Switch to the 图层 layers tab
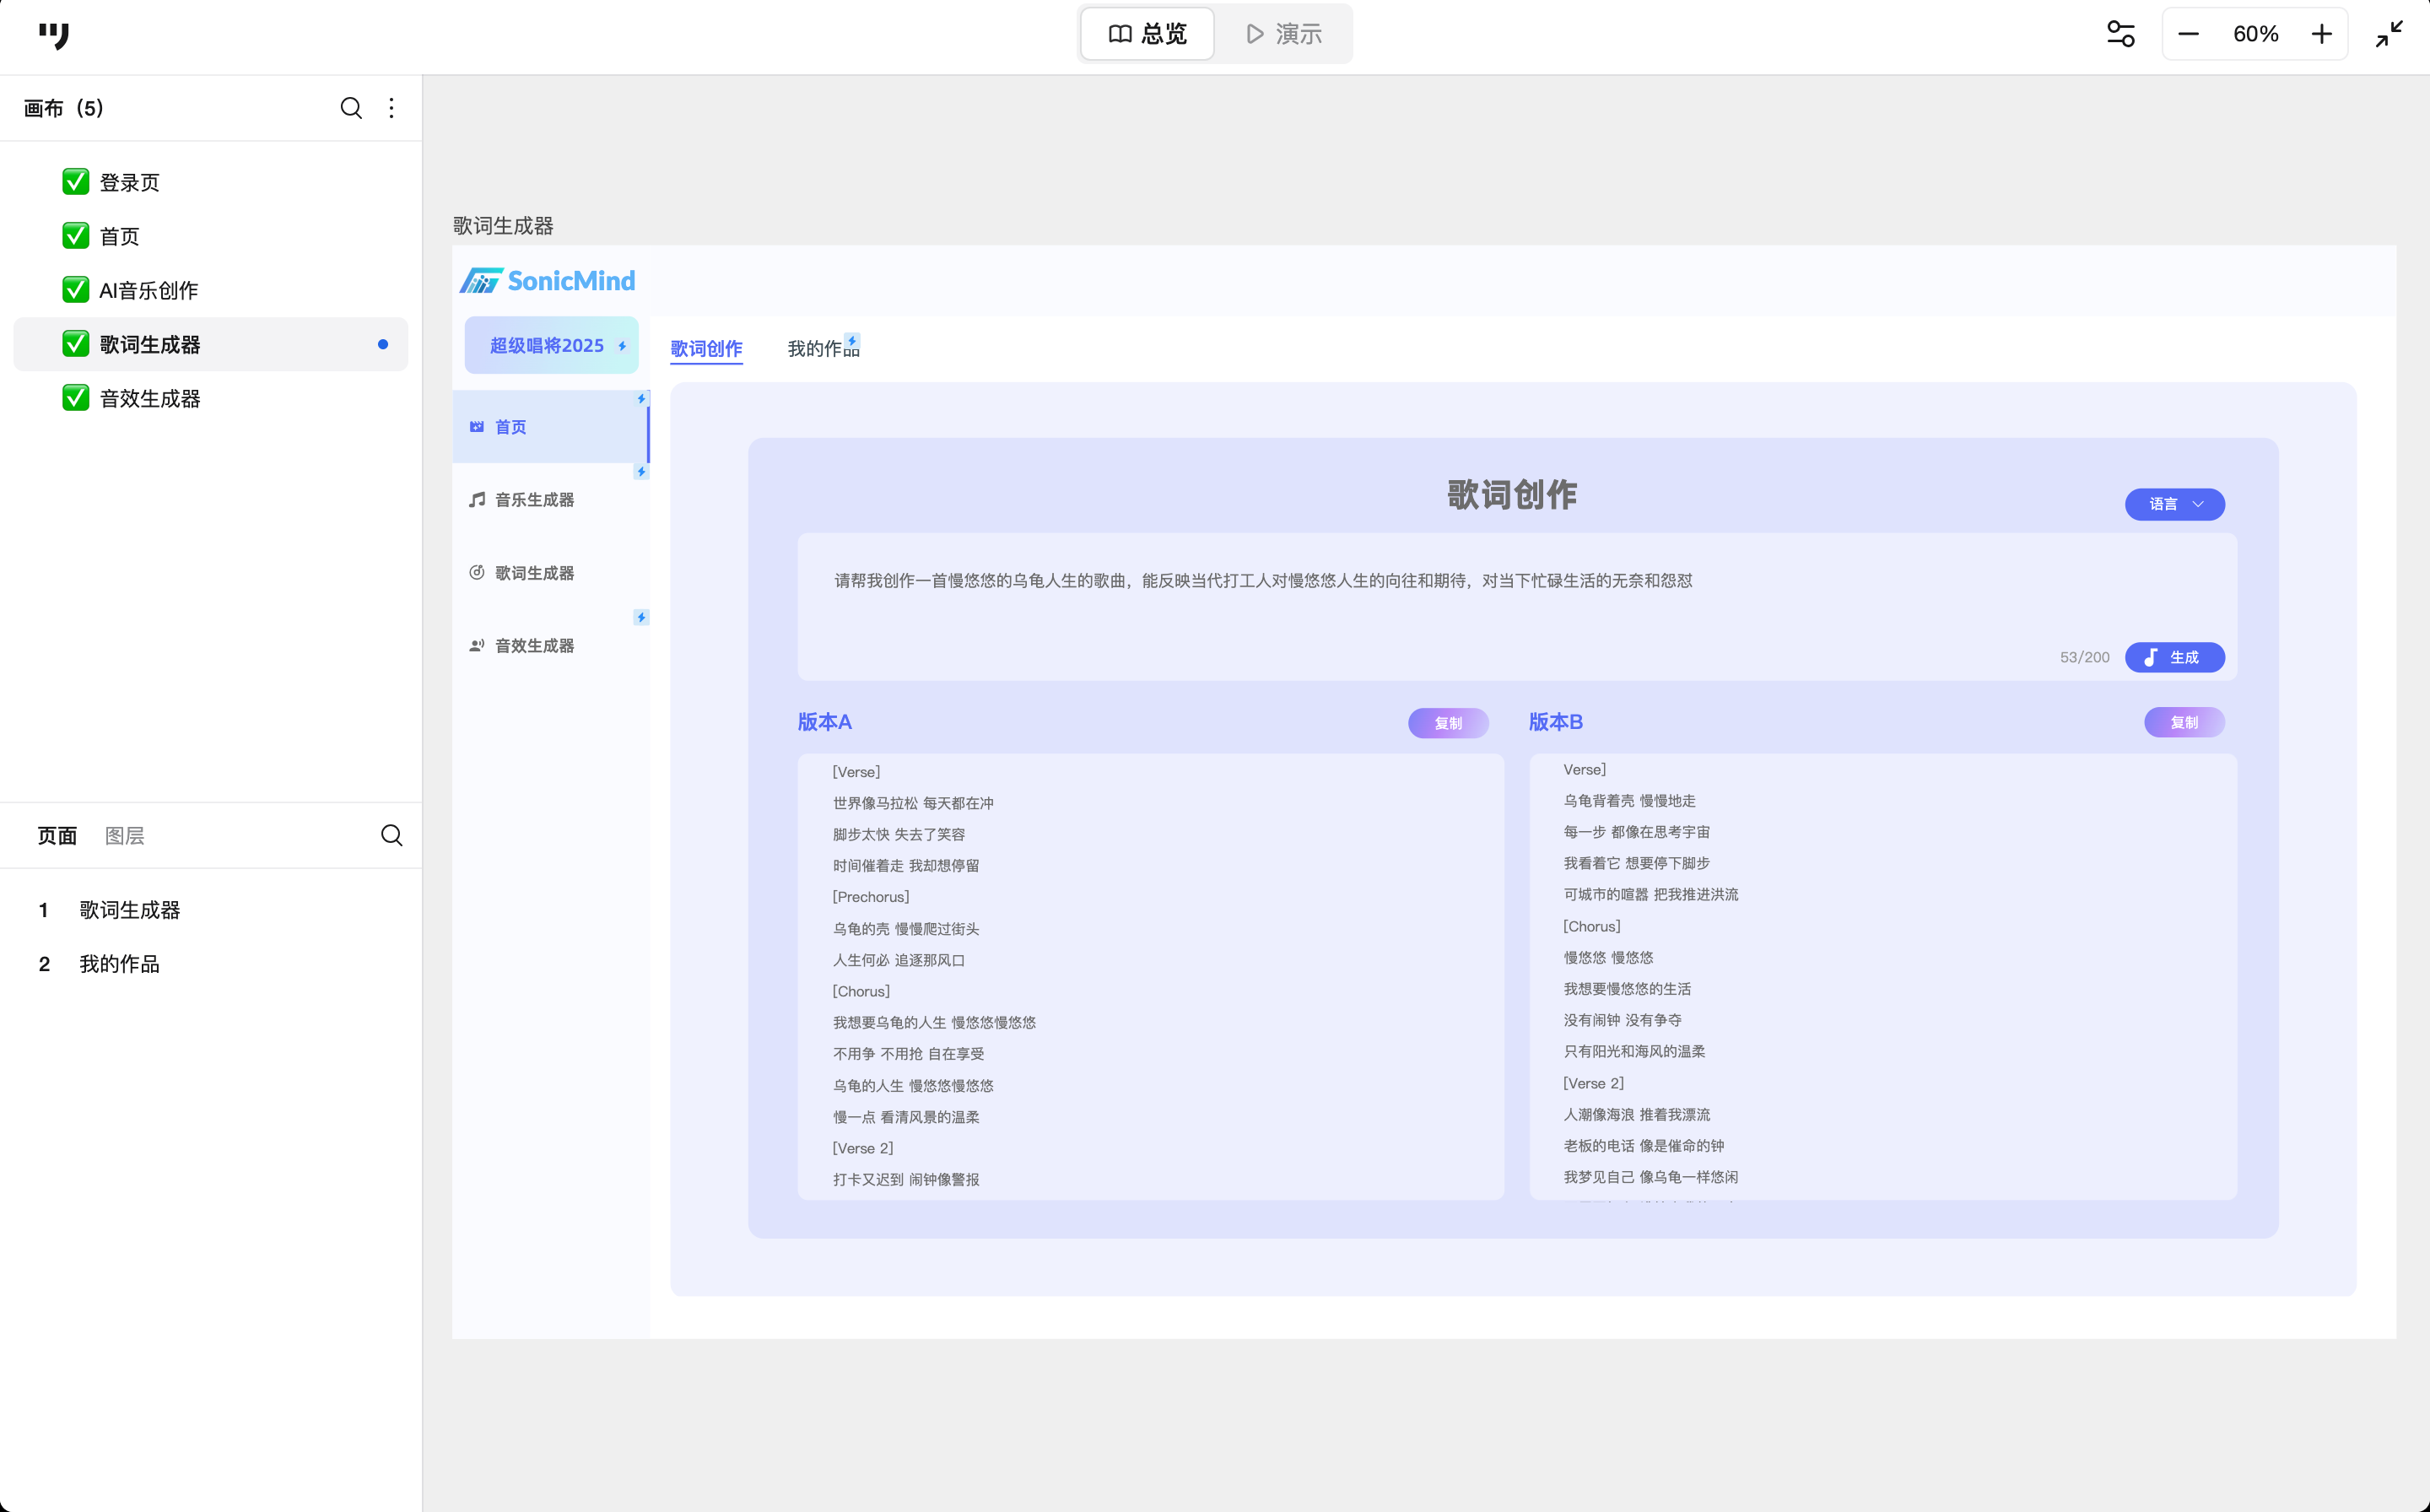Viewport: 2430px width, 1512px height. point(125,835)
